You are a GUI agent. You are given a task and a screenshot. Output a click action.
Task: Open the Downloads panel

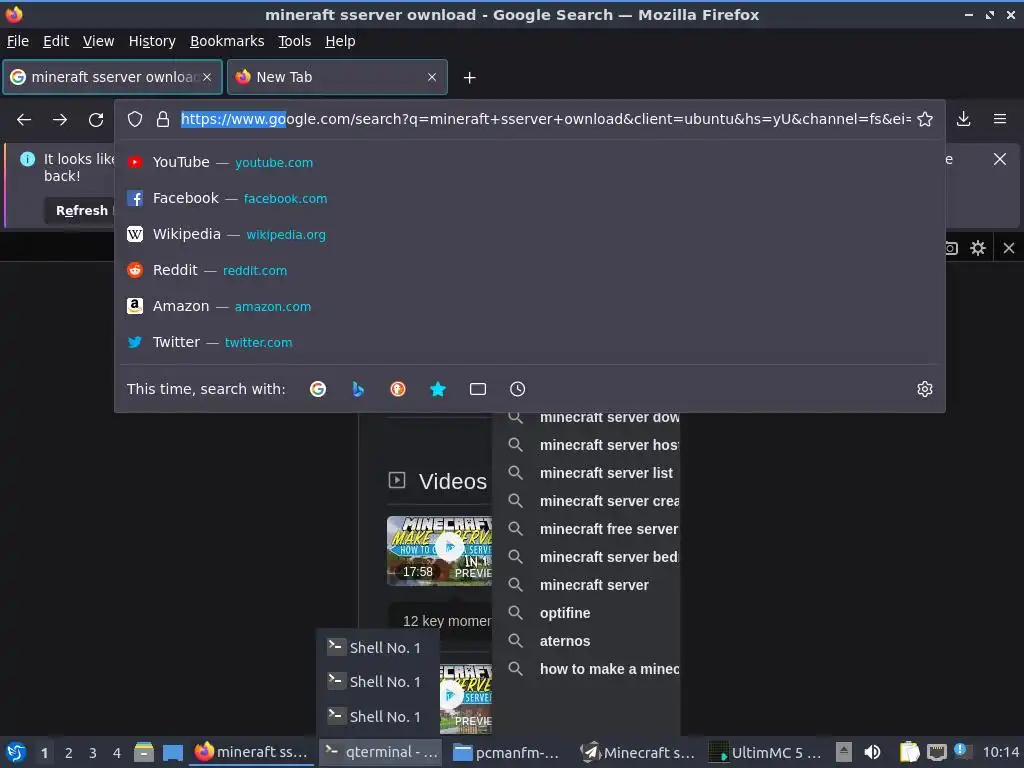point(963,119)
